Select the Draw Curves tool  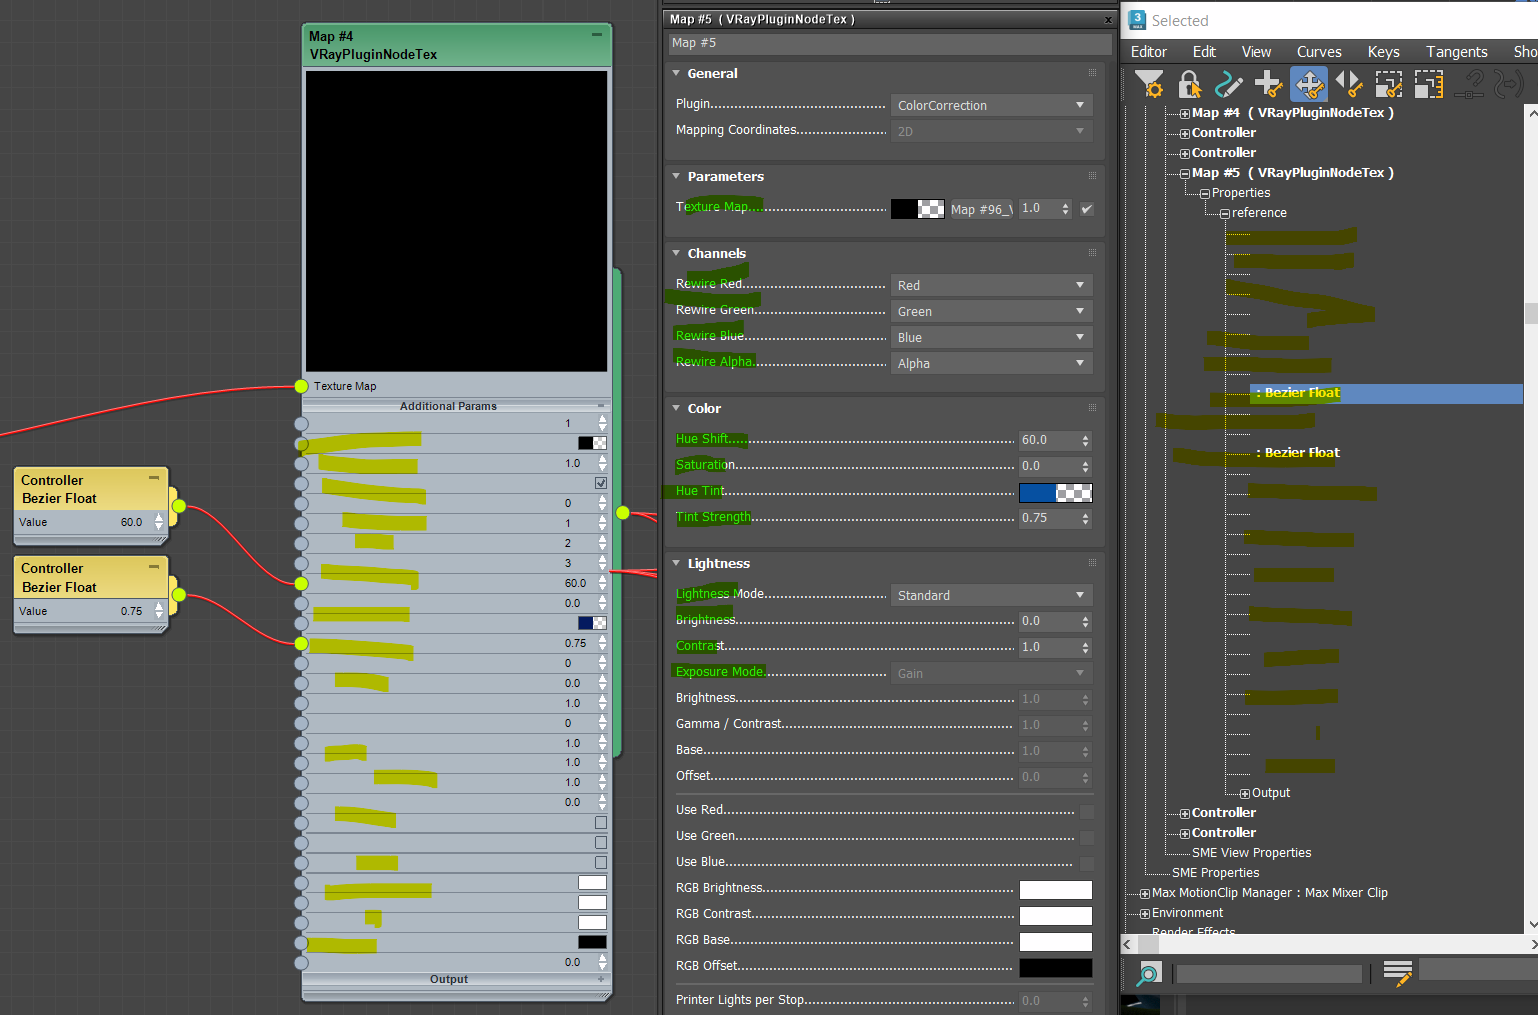1228,84
